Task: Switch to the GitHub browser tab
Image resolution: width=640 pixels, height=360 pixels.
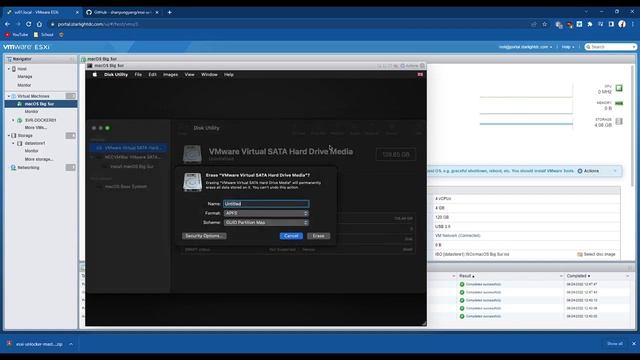Action: pyautogui.click(x=122, y=12)
